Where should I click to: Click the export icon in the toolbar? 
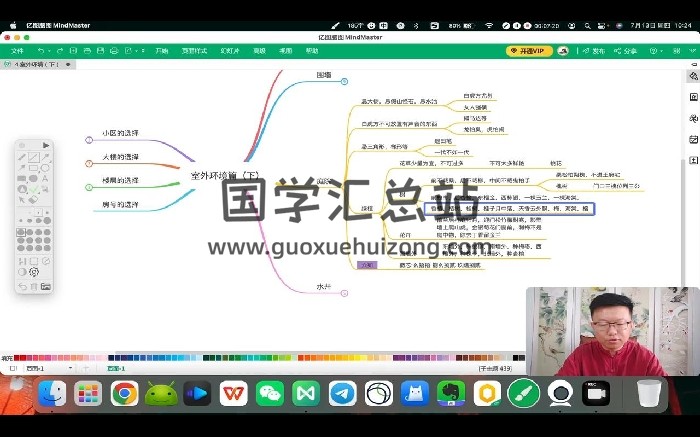point(129,51)
